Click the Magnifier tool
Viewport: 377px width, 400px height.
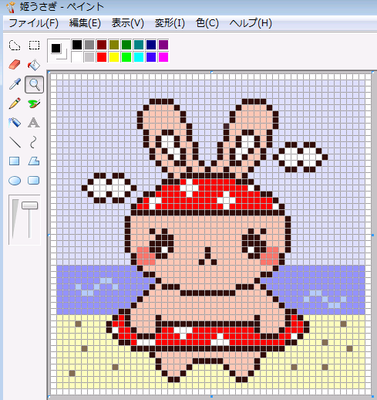pyautogui.click(x=34, y=85)
